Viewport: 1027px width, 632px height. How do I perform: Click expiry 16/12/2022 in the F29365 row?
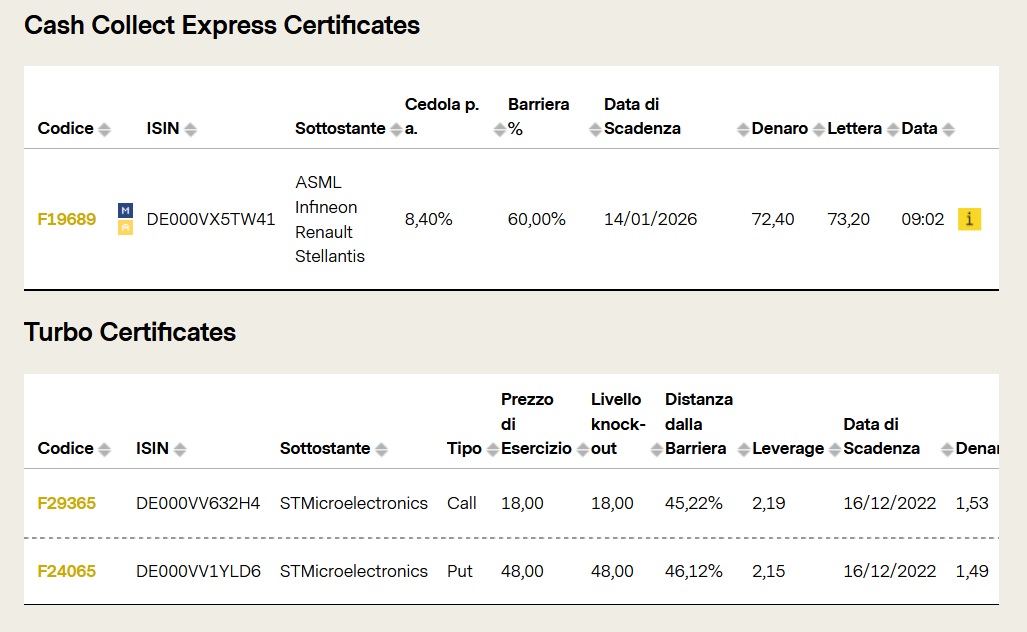pos(889,503)
